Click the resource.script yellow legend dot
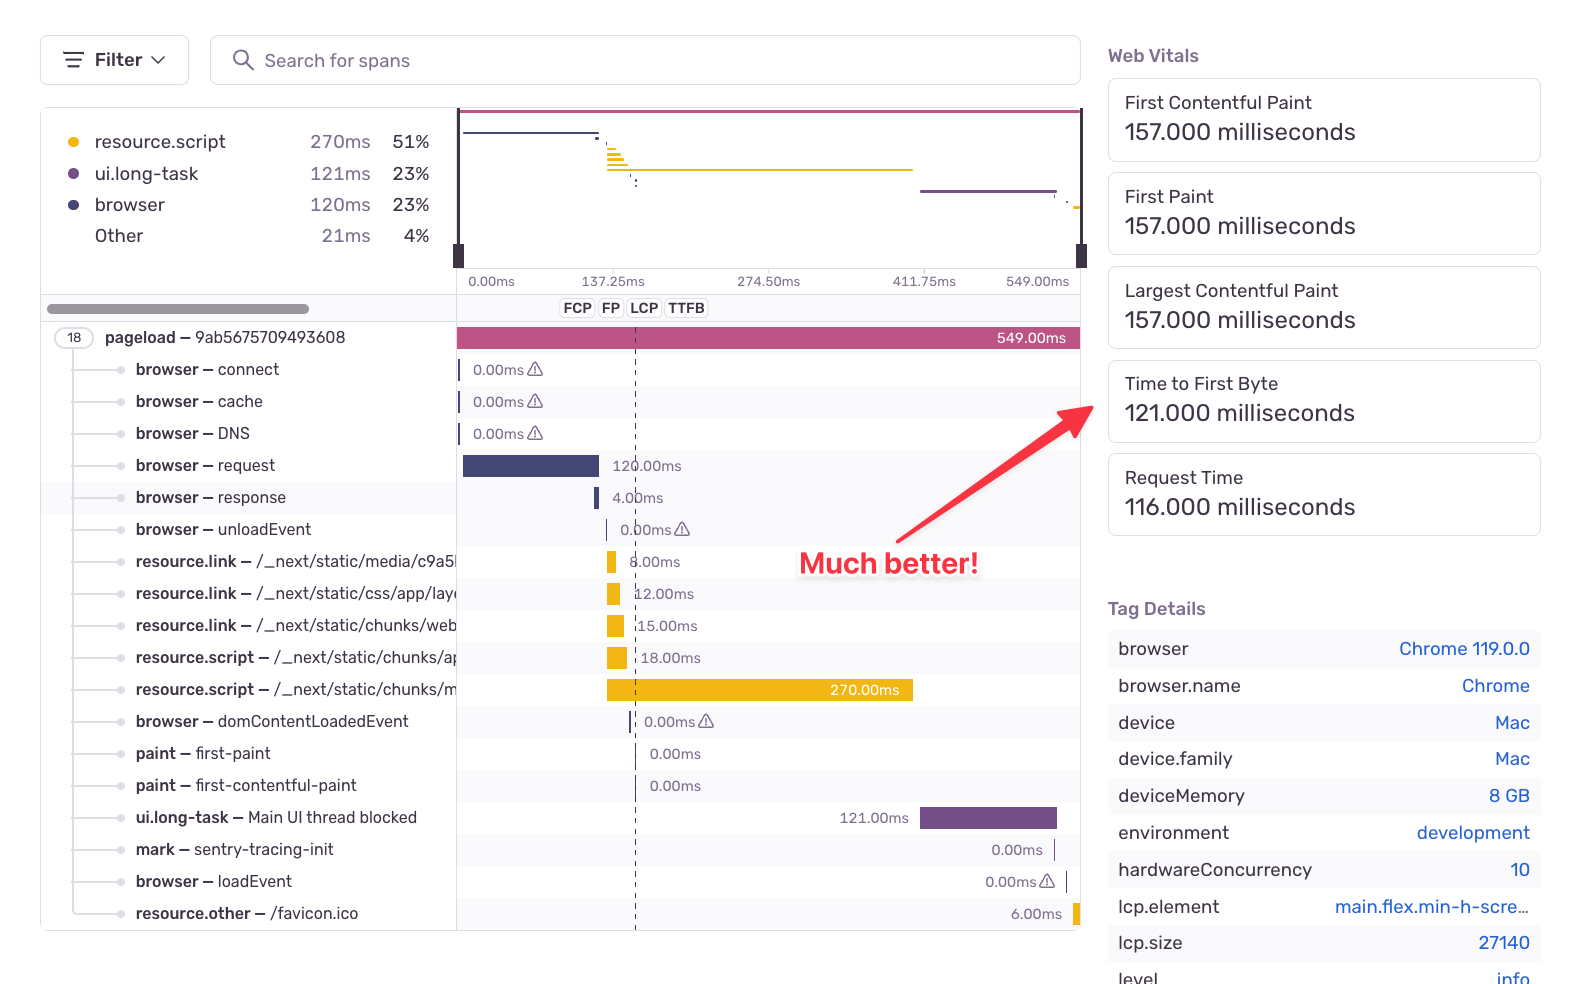 click(x=73, y=142)
